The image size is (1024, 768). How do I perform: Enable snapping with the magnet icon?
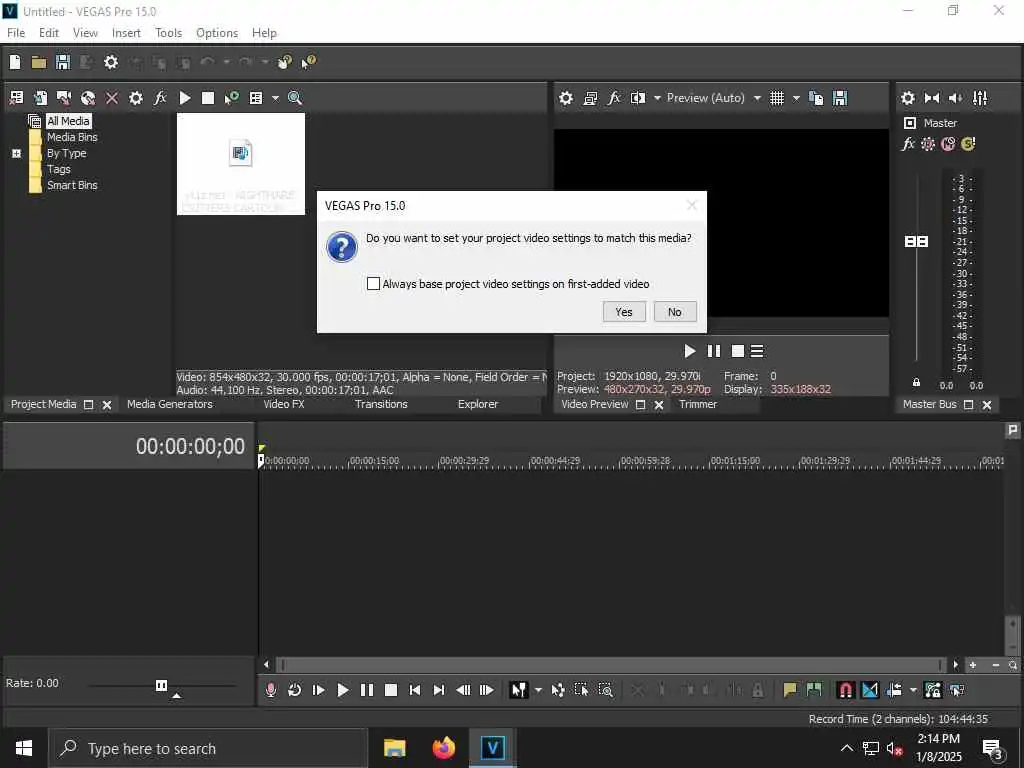click(x=845, y=690)
